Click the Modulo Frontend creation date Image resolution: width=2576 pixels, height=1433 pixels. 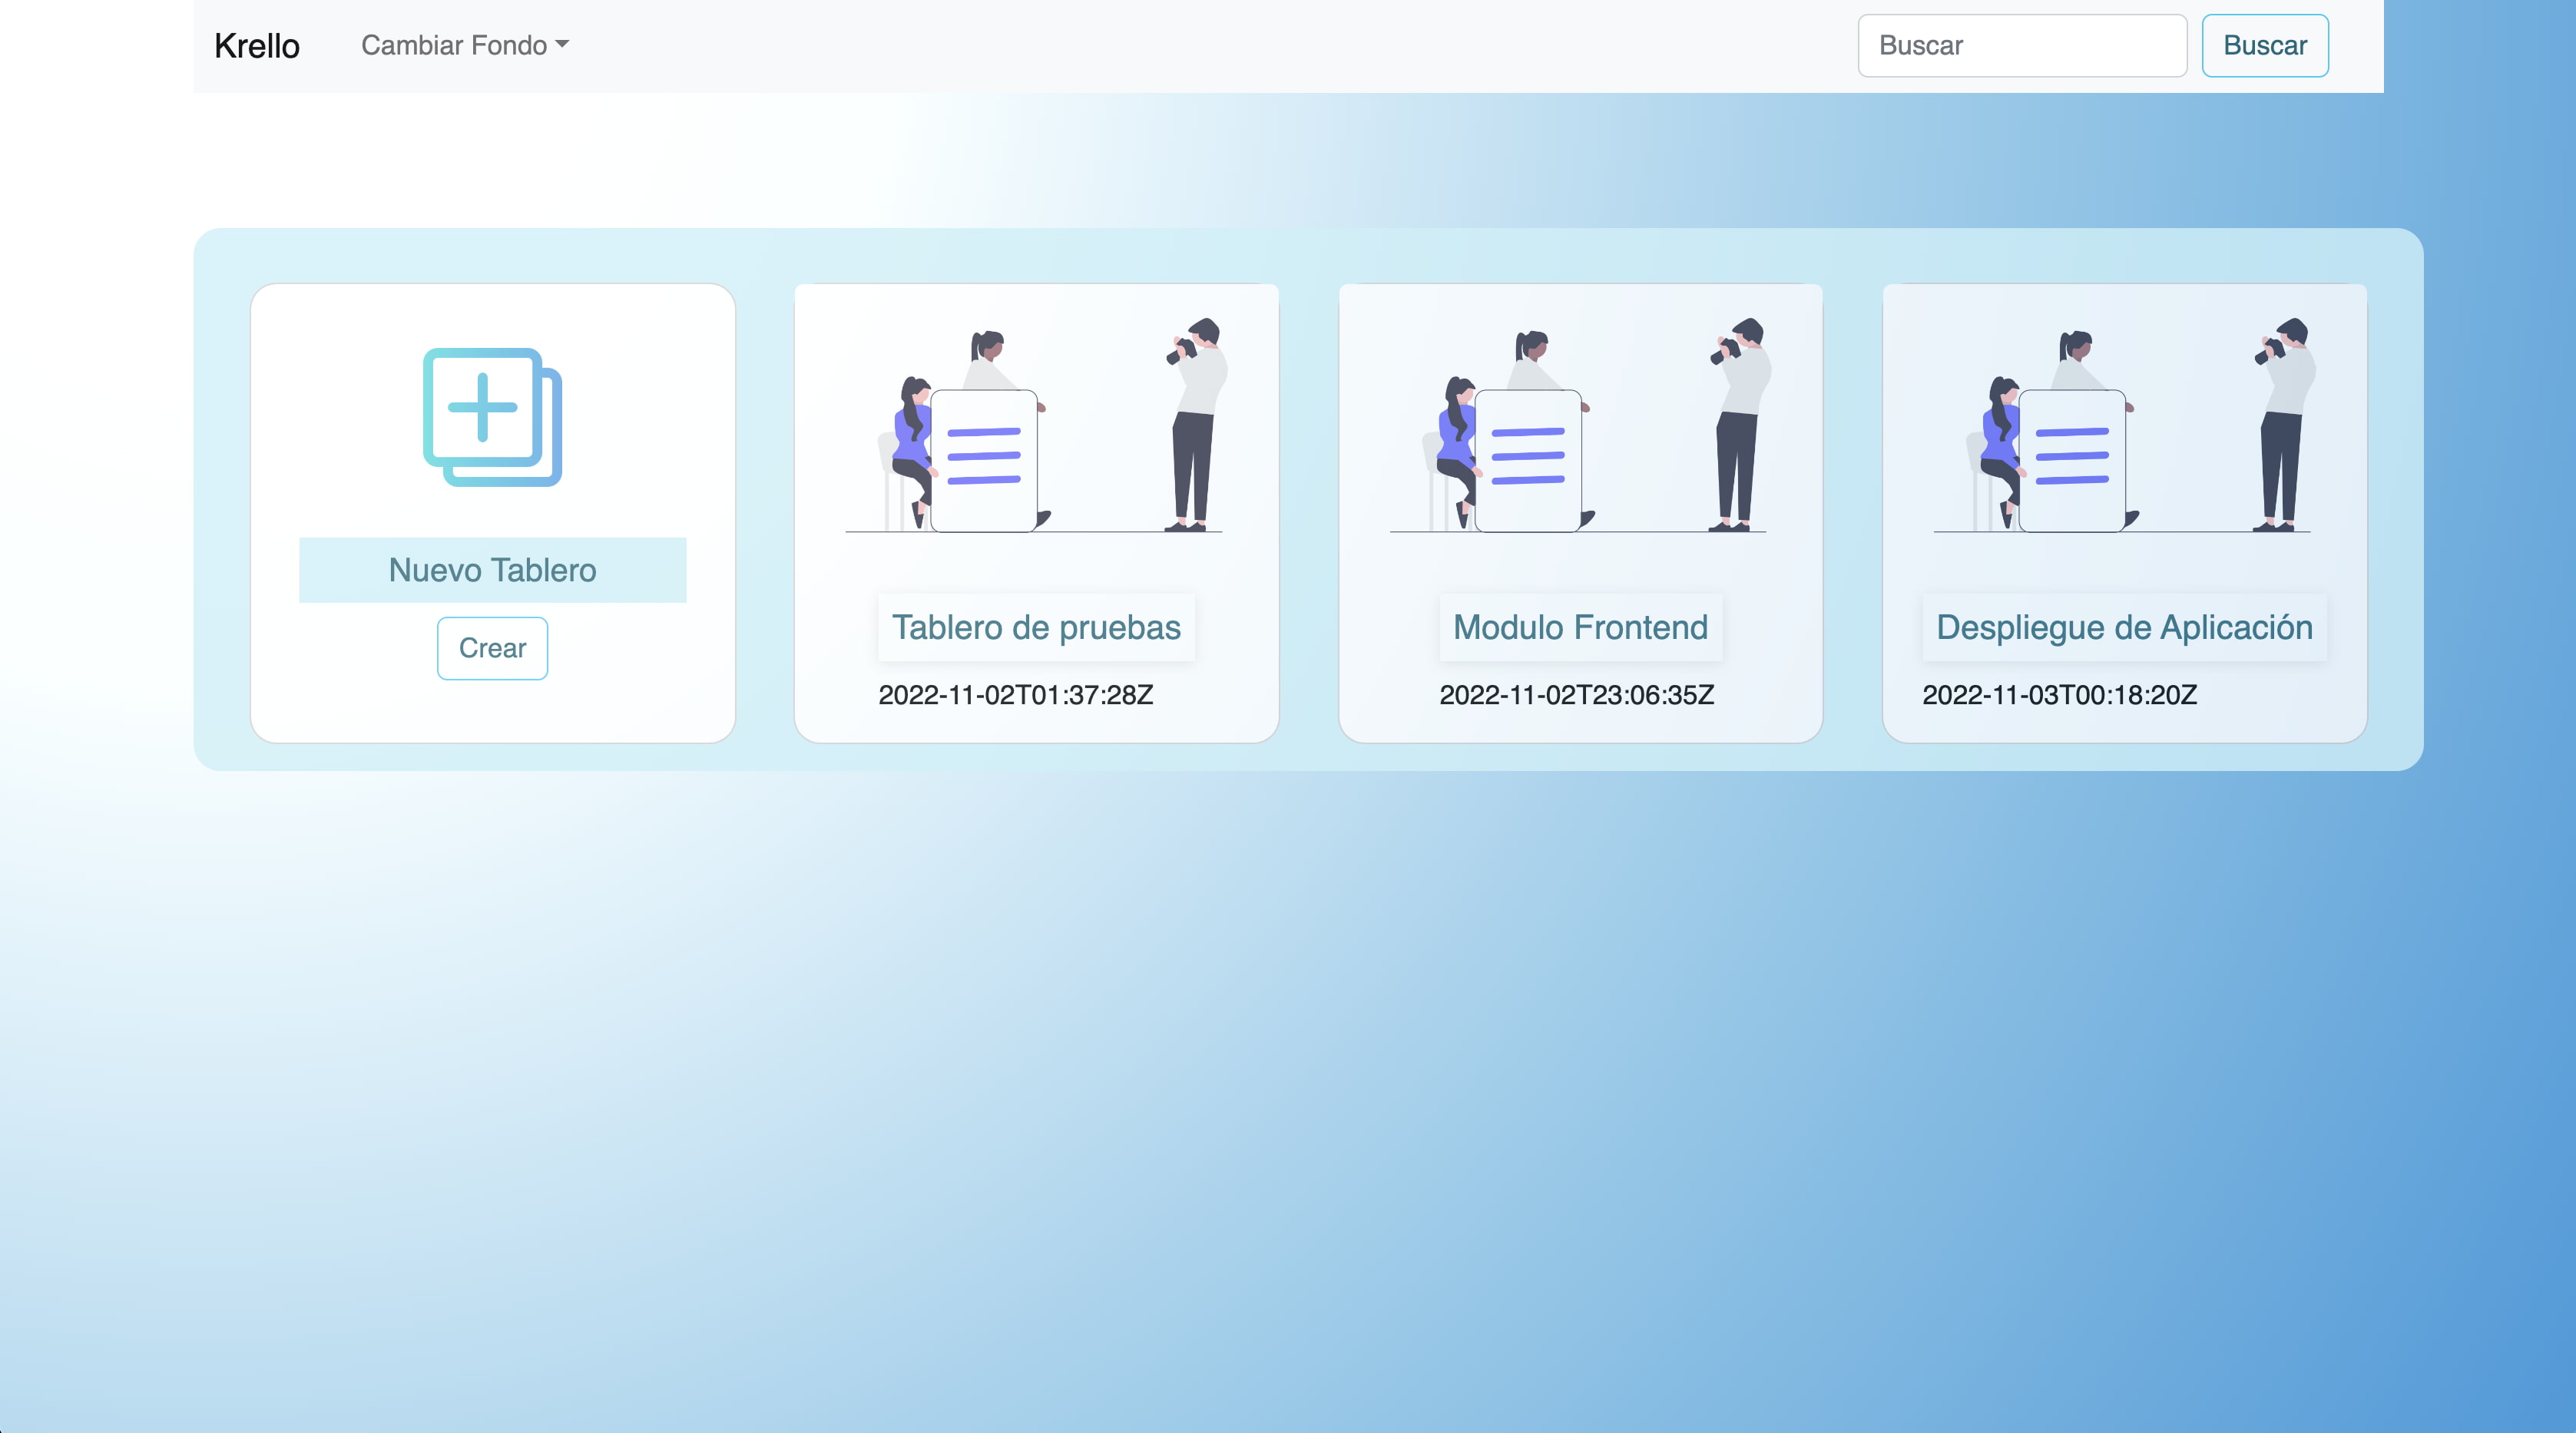coord(1576,695)
